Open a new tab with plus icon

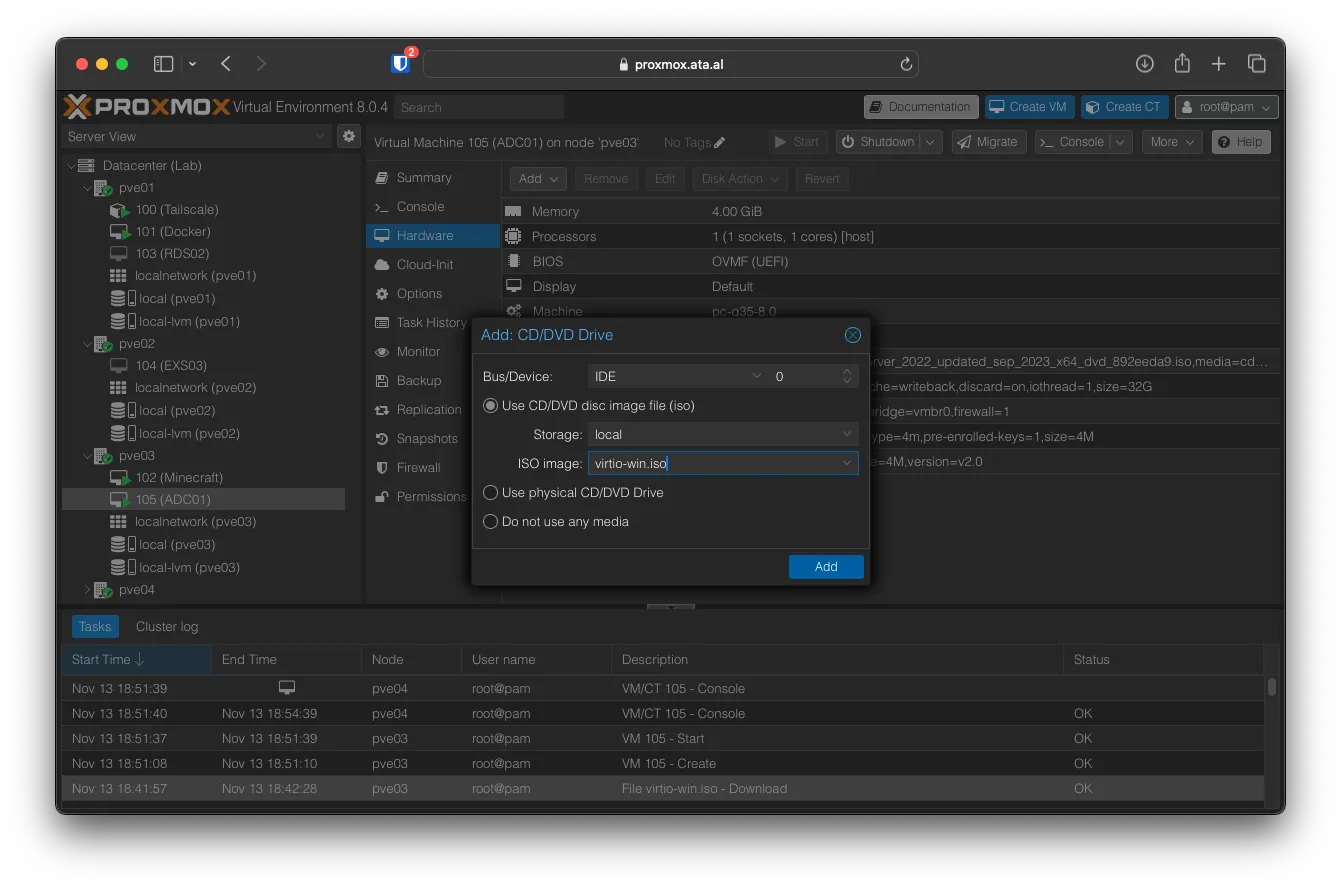[x=1219, y=64]
